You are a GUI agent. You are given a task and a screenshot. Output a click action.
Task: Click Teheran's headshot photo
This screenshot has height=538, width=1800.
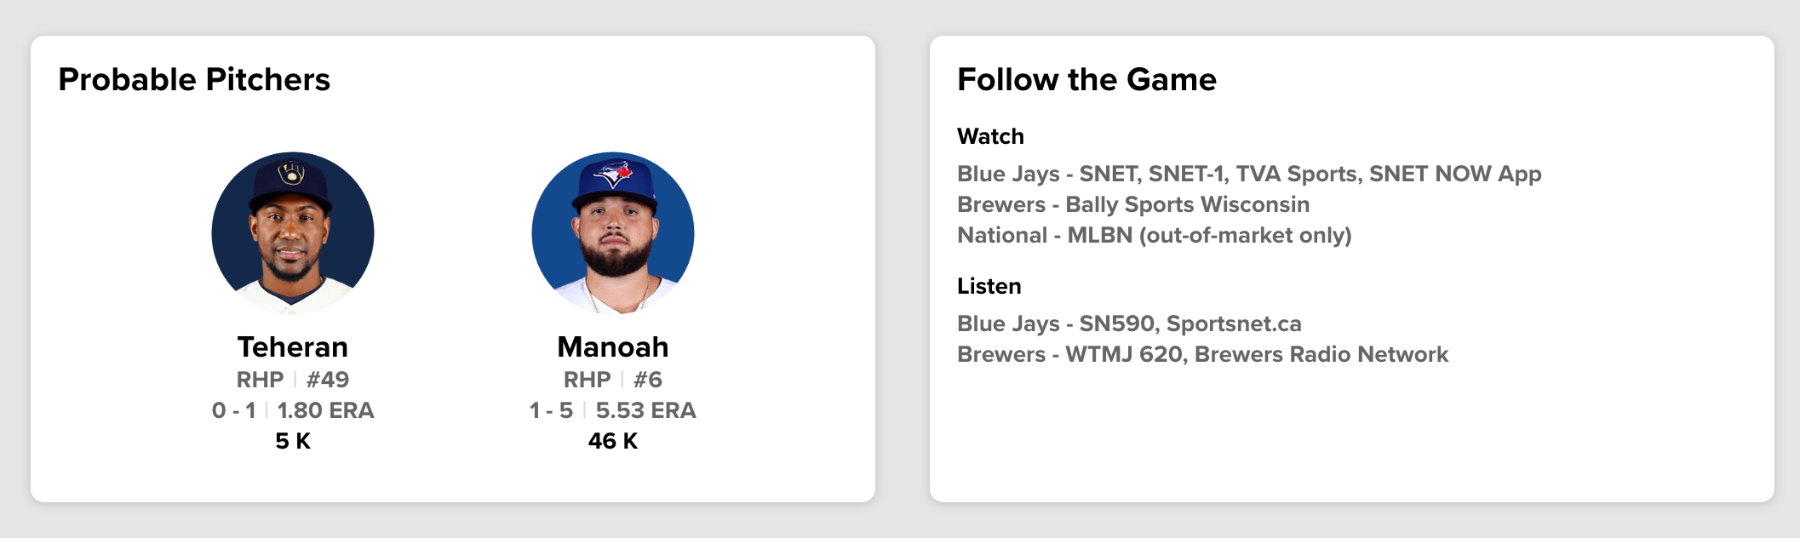[x=293, y=233]
